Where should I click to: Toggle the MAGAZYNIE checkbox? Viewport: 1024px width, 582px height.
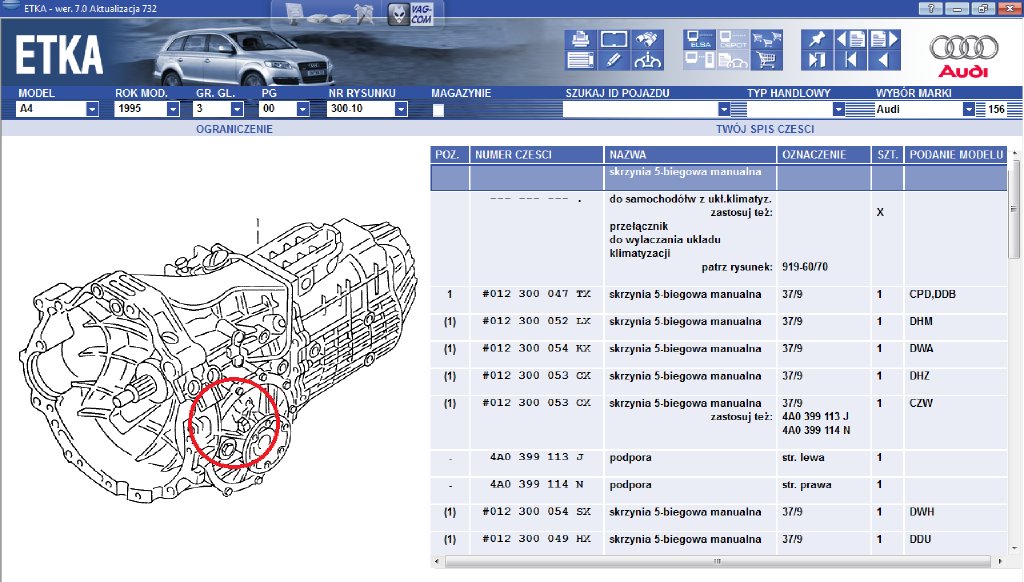click(x=438, y=110)
